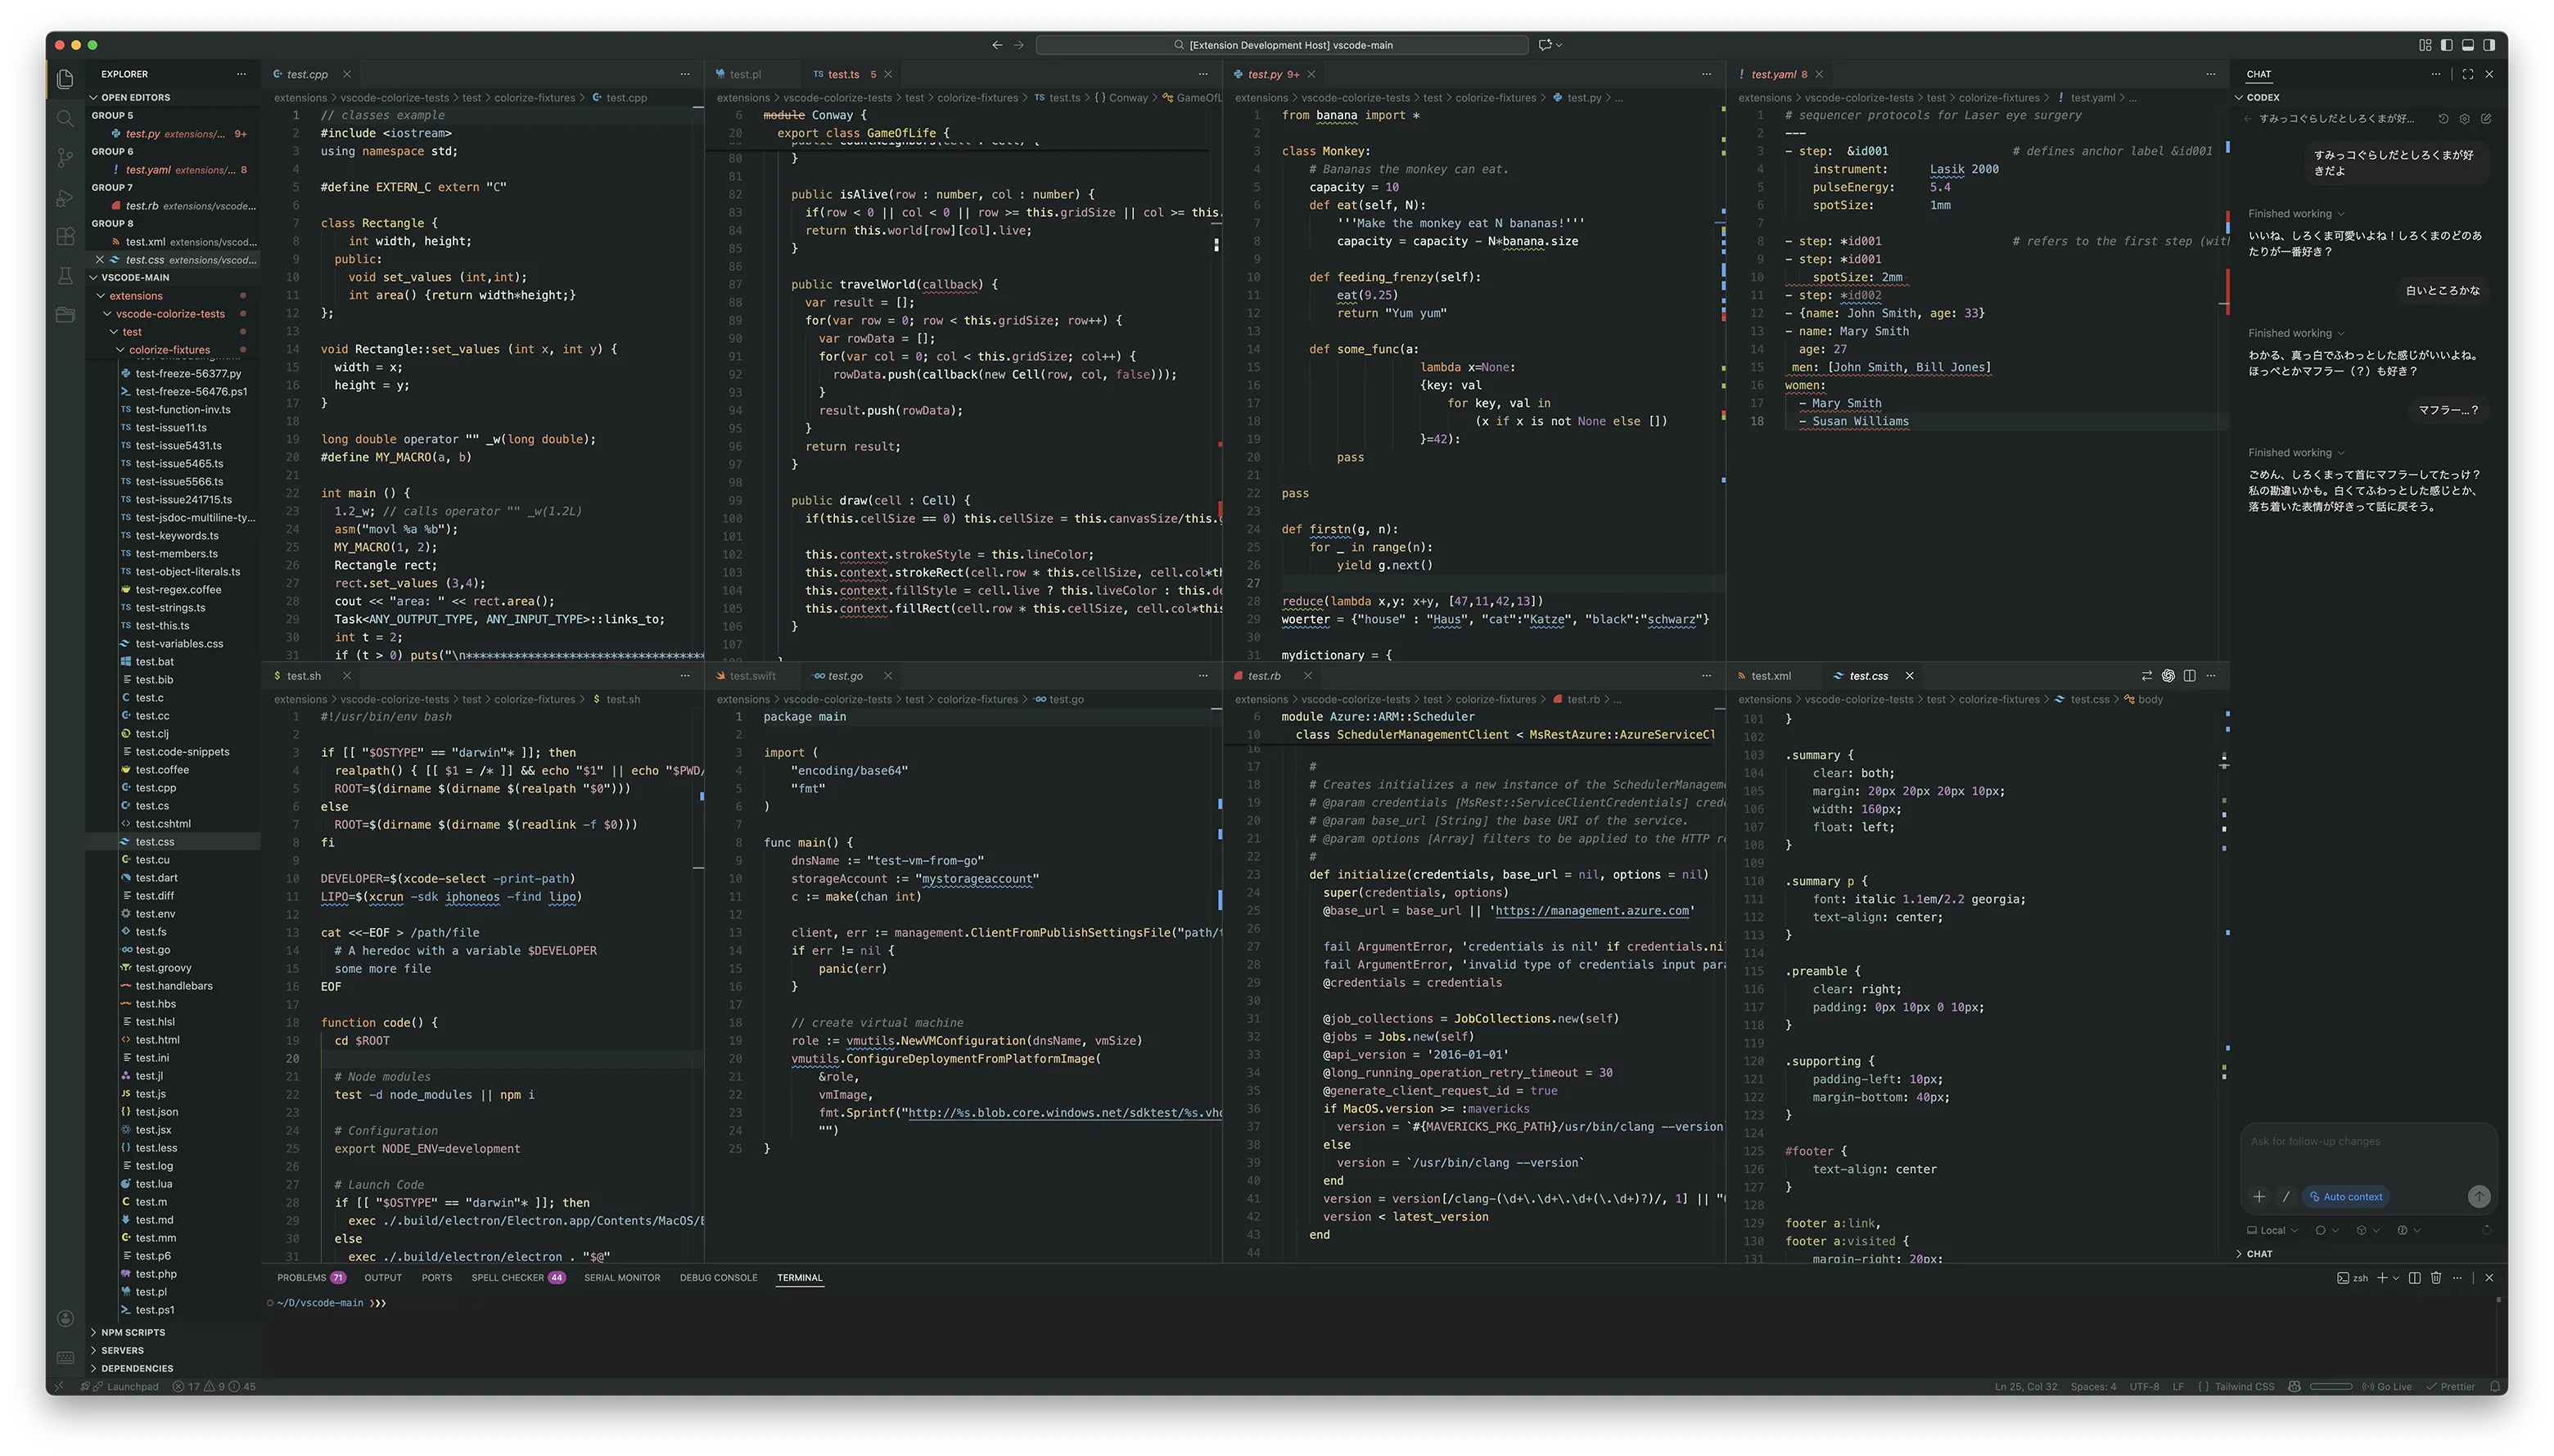This screenshot has width=2554, height=1456.
Task: Kill terminal using the trash icon
Action: (2436, 1278)
